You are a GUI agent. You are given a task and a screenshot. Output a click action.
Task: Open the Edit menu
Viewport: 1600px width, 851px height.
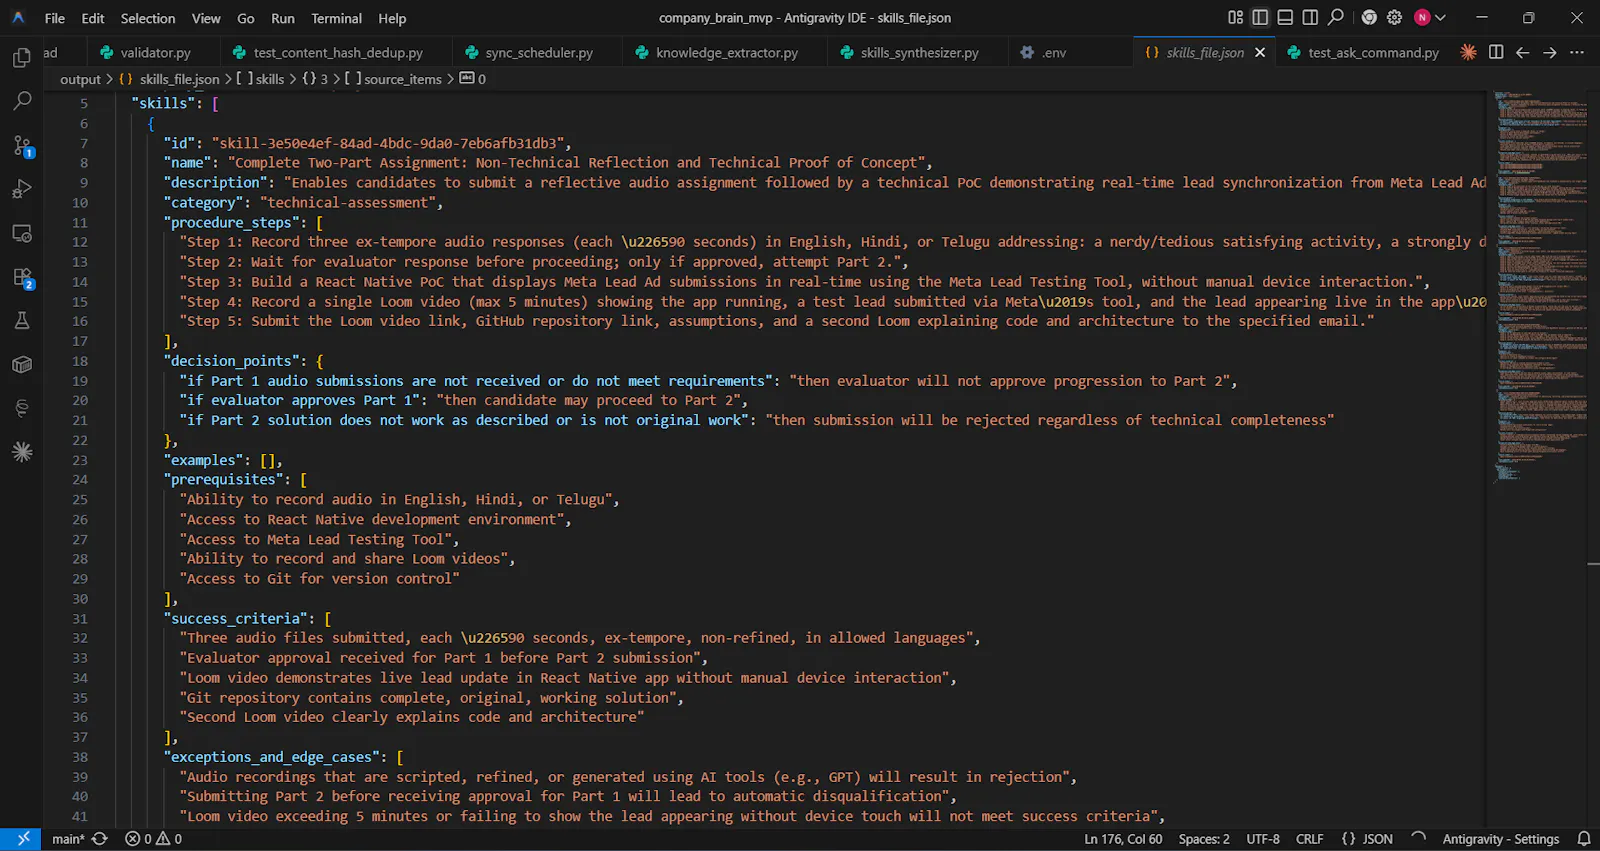[93, 18]
